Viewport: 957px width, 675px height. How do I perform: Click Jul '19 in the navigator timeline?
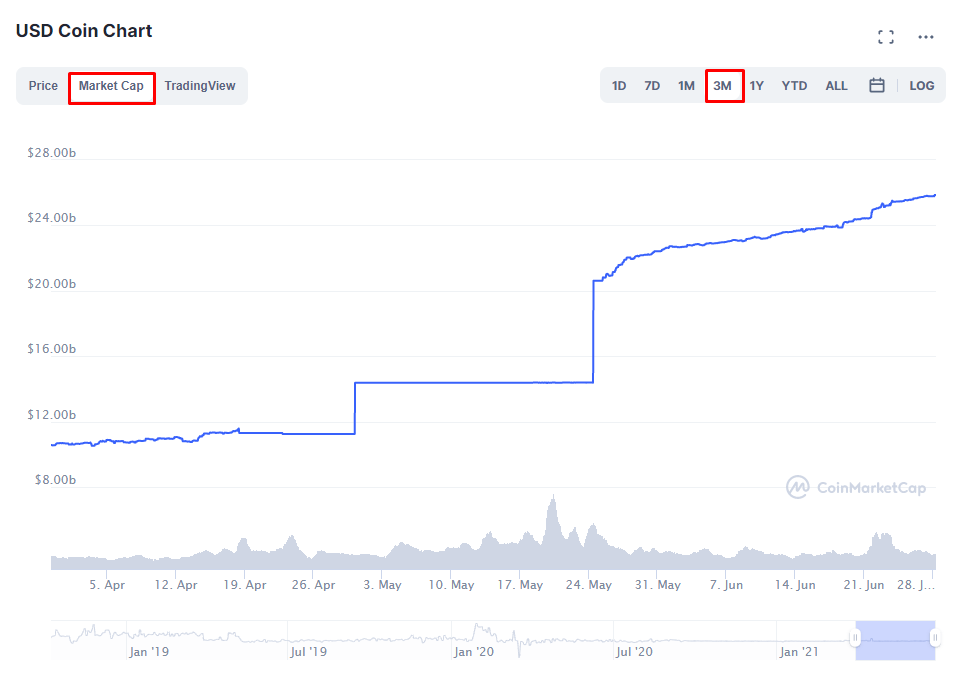click(x=308, y=652)
